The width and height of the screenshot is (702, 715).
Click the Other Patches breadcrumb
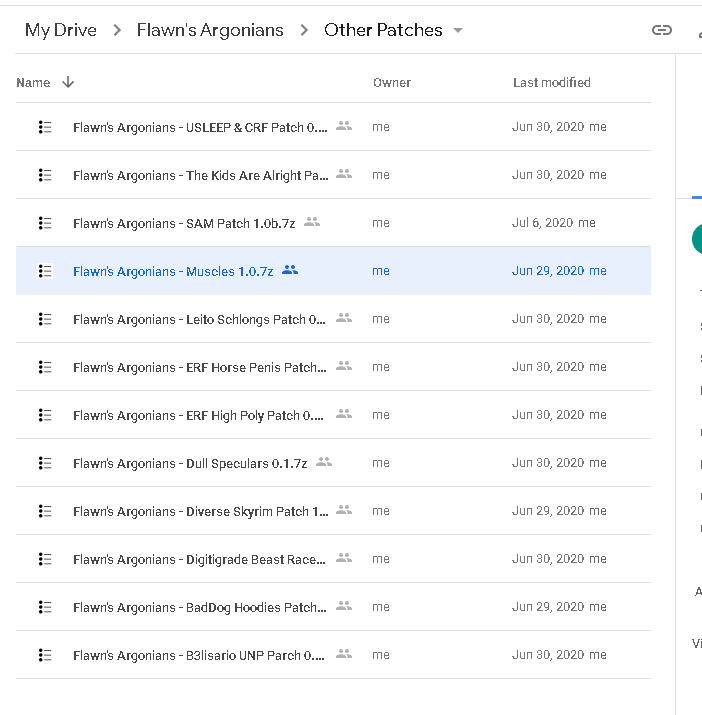383,30
